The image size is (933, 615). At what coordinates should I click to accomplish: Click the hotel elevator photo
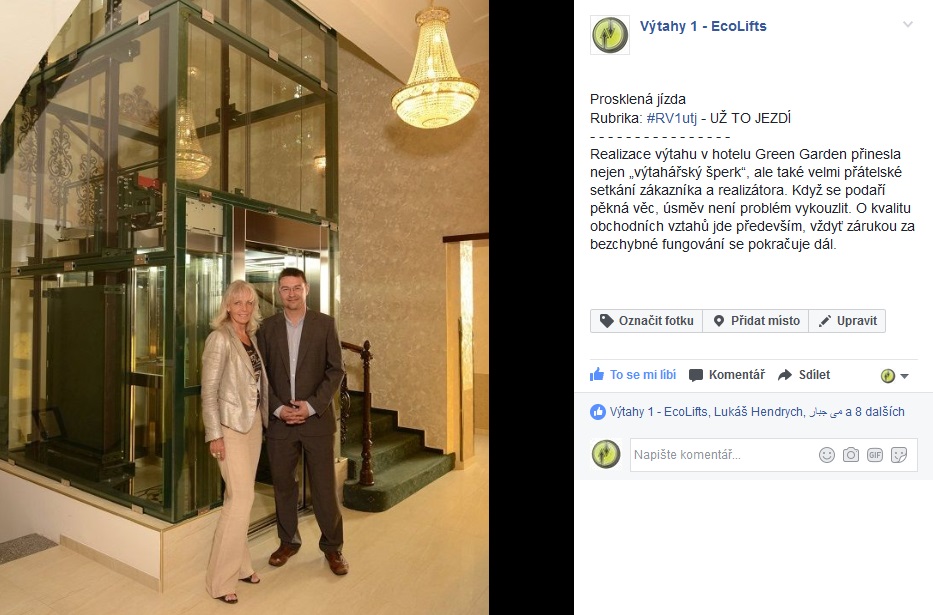245,308
